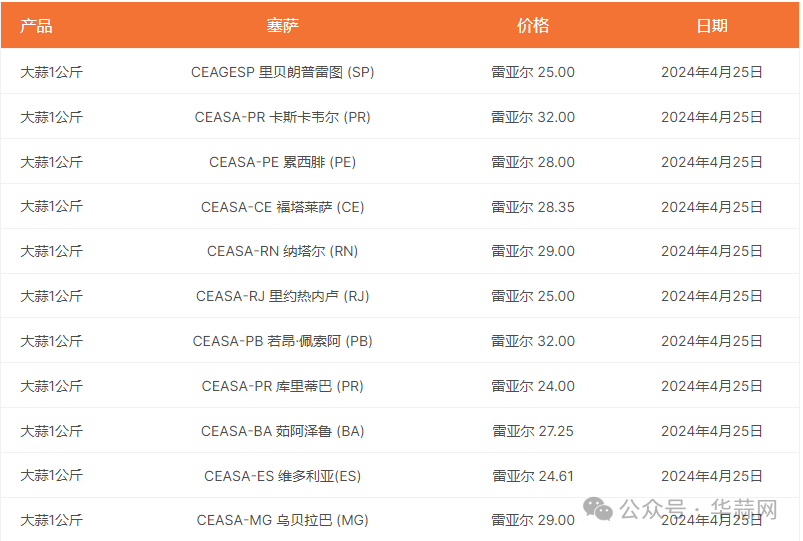Click CEASA-PB 若昂·佩索阿 (PB) cell
Image resolution: width=803 pixels, height=541 pixels.
(282, 341)
